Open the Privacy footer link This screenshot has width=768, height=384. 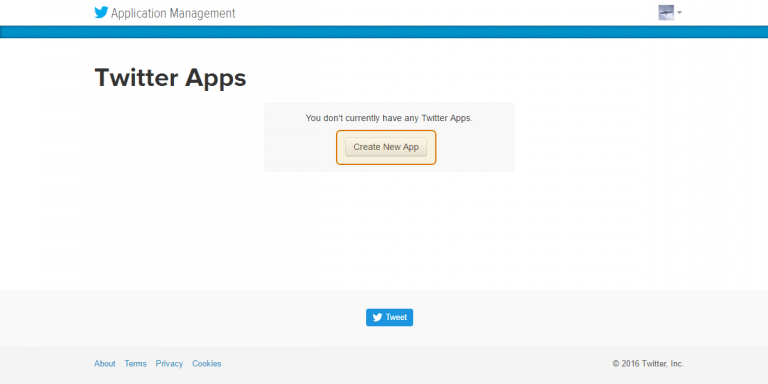point(169,363)
